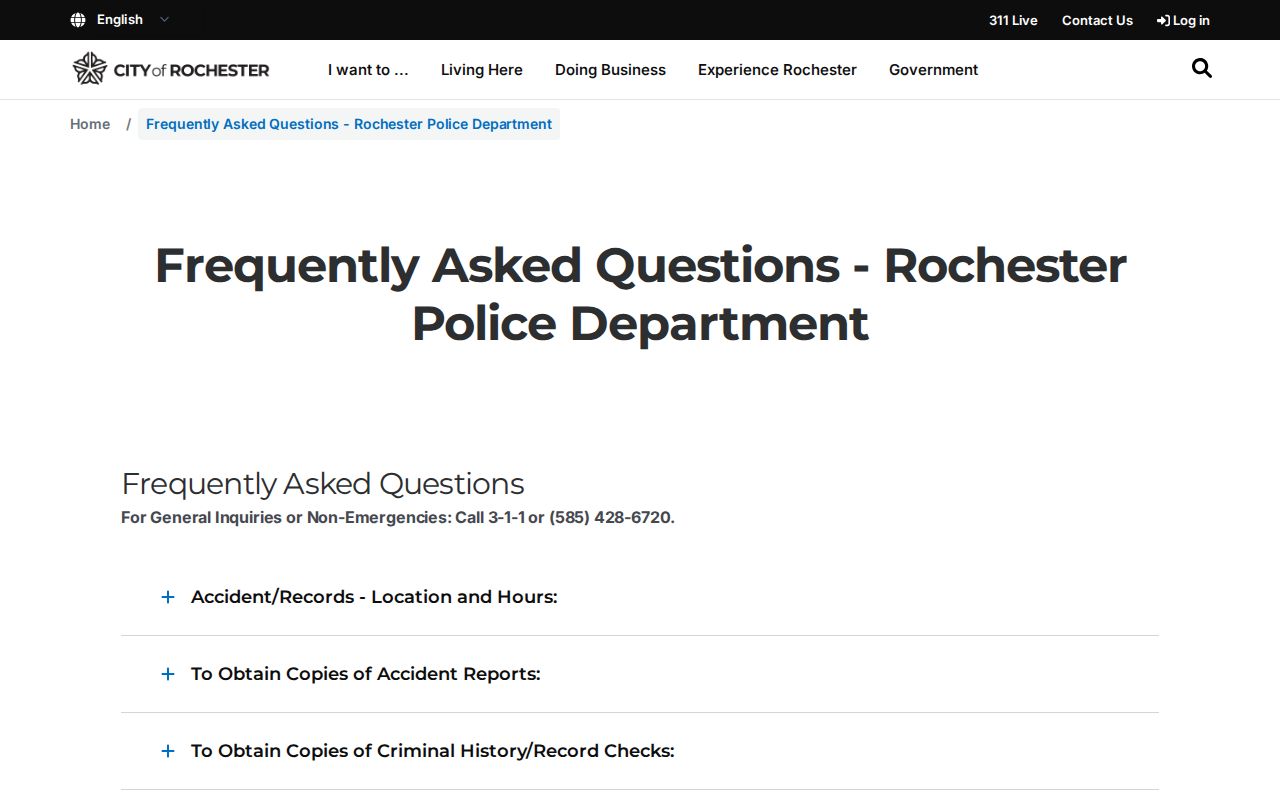Expand To Obtain Copies of Criminal History/Record Checks
Screen dimensions: 1280x800
coord(640,751)
